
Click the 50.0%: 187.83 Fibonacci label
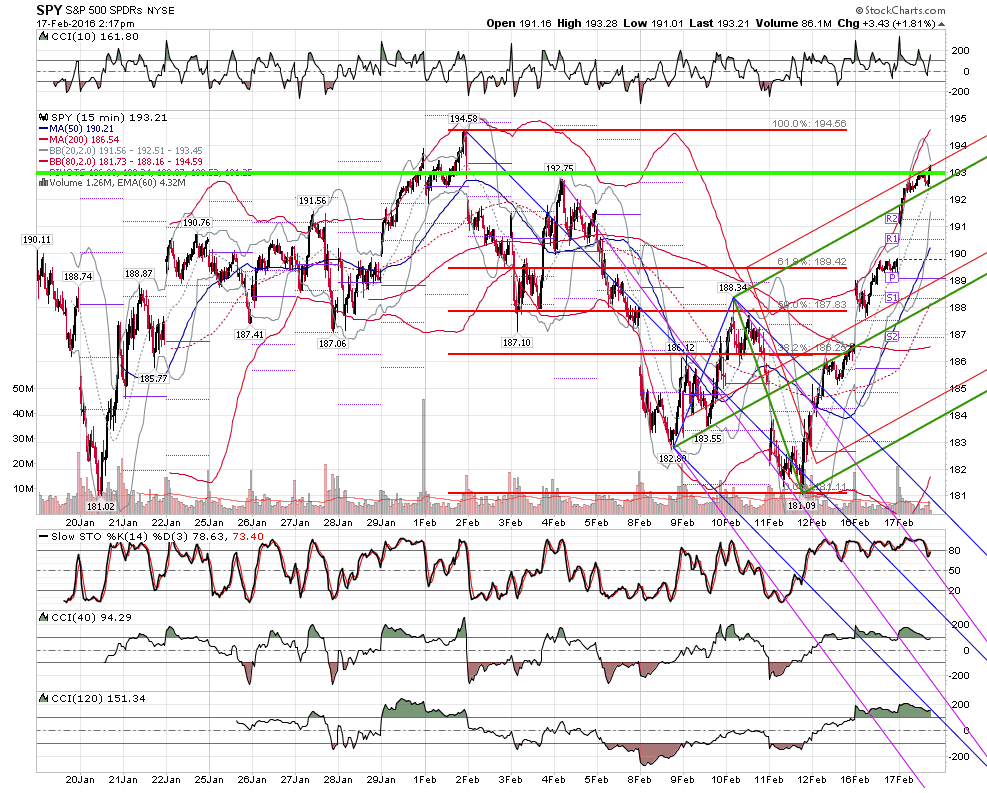812,304
